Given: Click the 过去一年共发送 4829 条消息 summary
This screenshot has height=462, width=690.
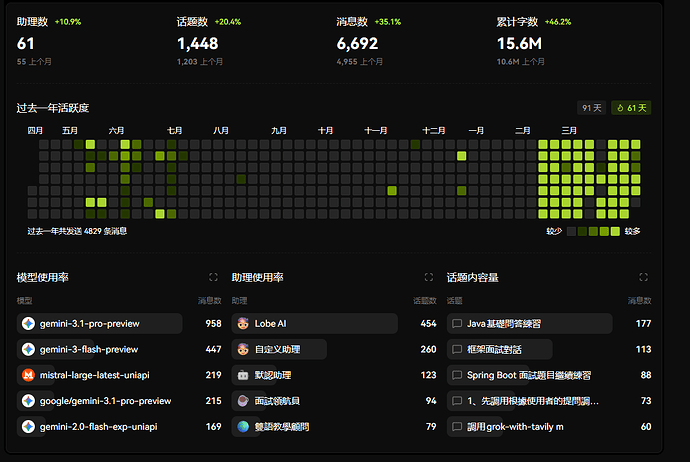Looking at the screenshot, I should click(77, 231).
